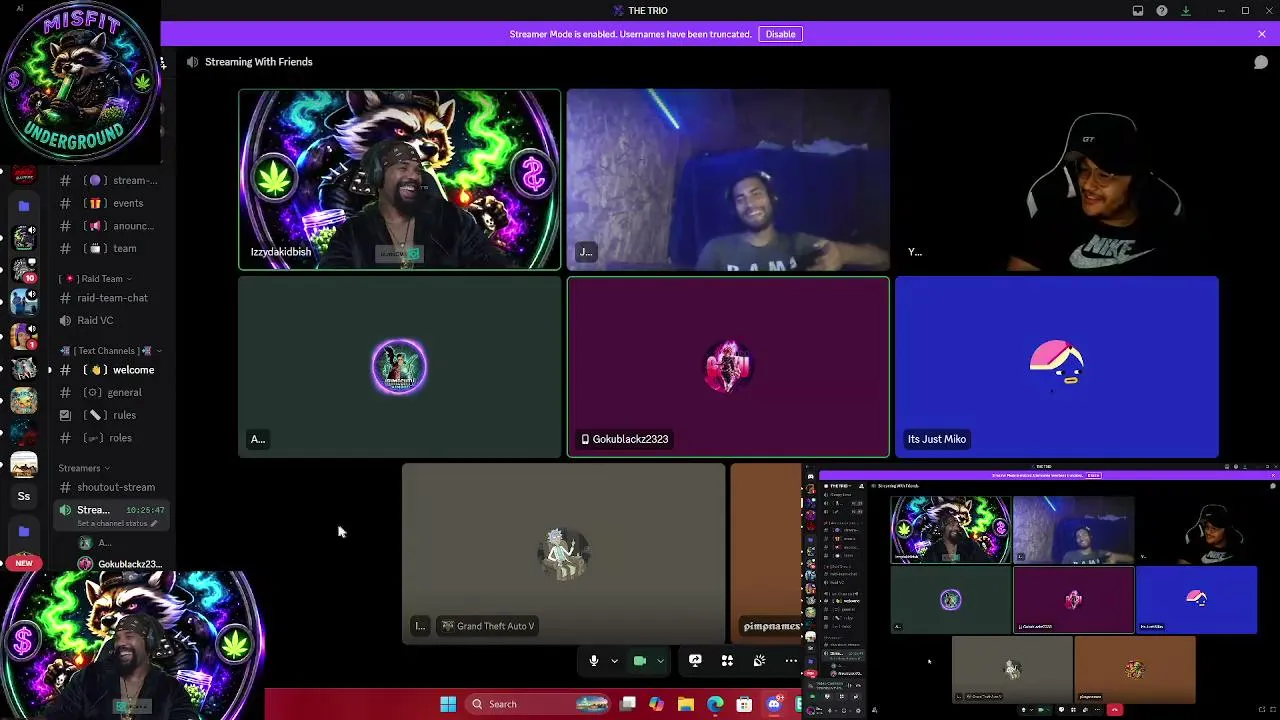The height and width of the screenshot is (720, 1280).
Task: Open the shoutout-stream channel
Action: coord(110,487)
